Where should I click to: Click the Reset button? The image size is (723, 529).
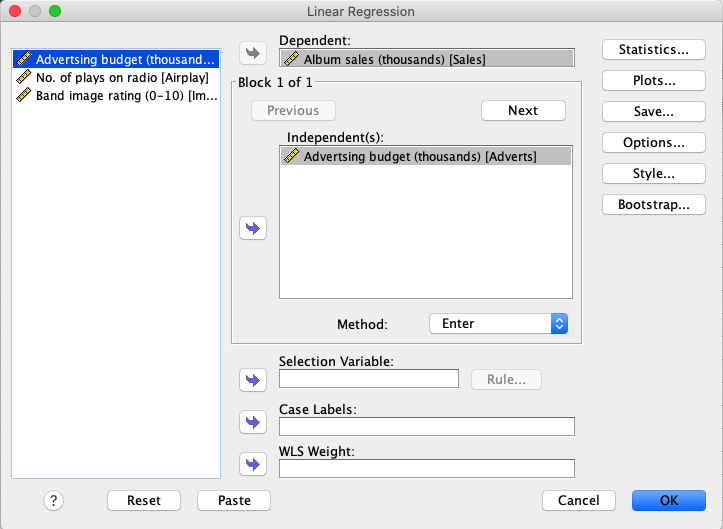144,500
